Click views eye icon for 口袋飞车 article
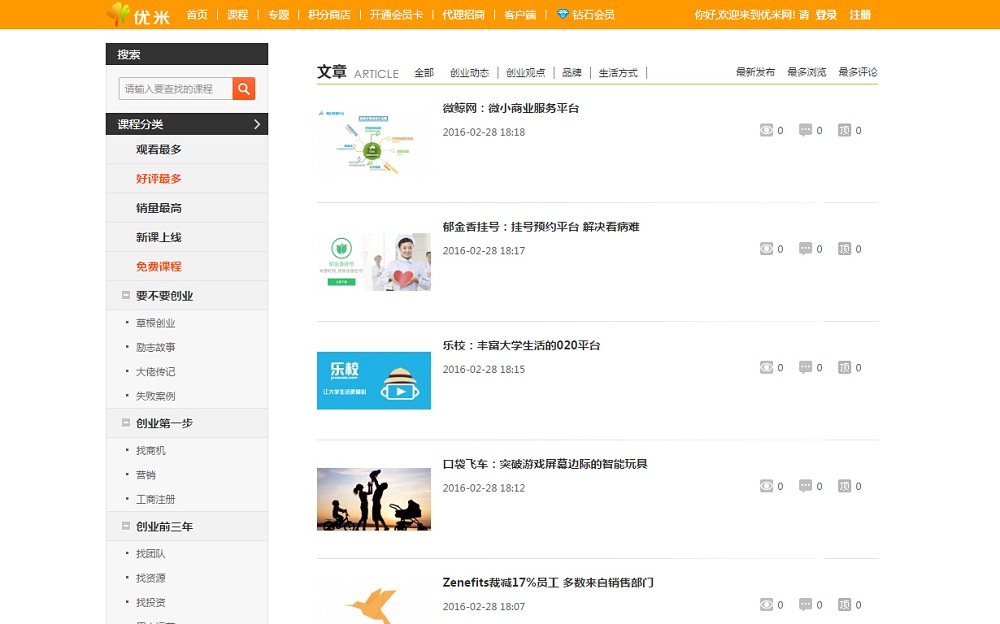 click(x=766, y=486)
